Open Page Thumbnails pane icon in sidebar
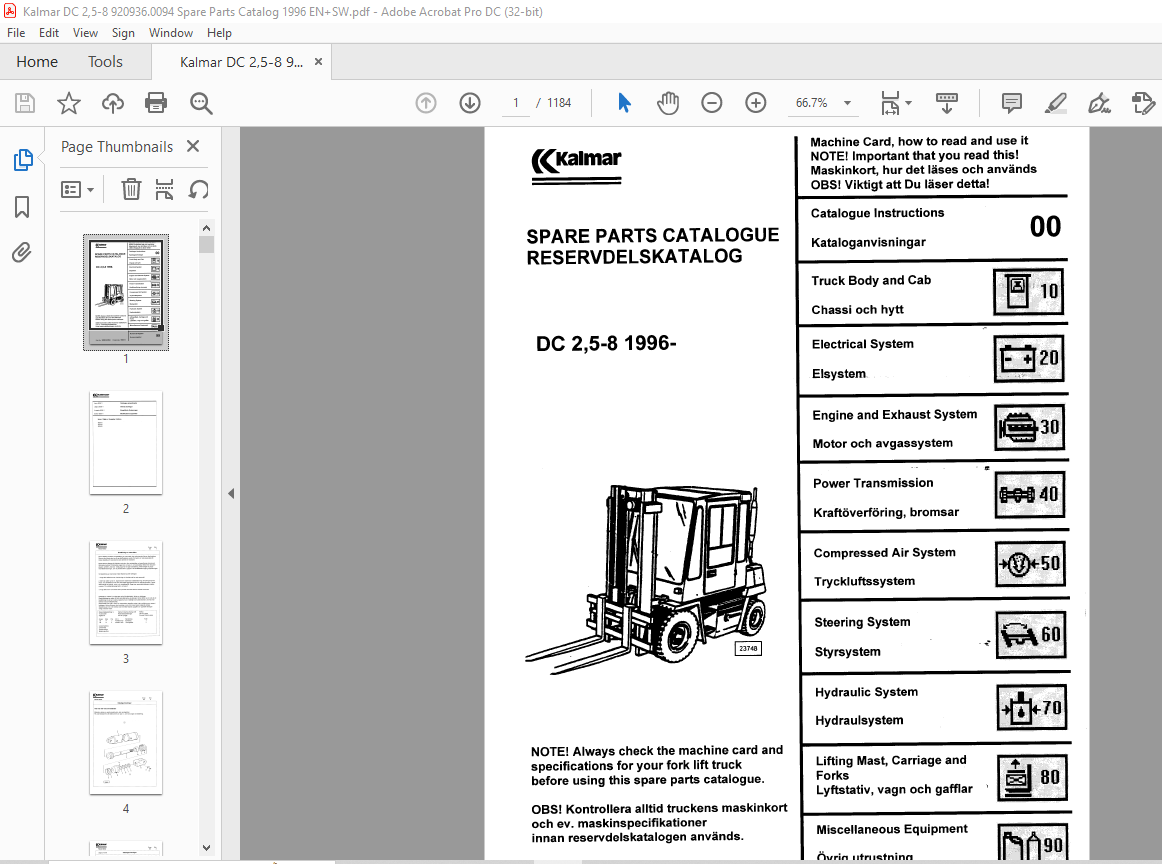 coord(23,159)
